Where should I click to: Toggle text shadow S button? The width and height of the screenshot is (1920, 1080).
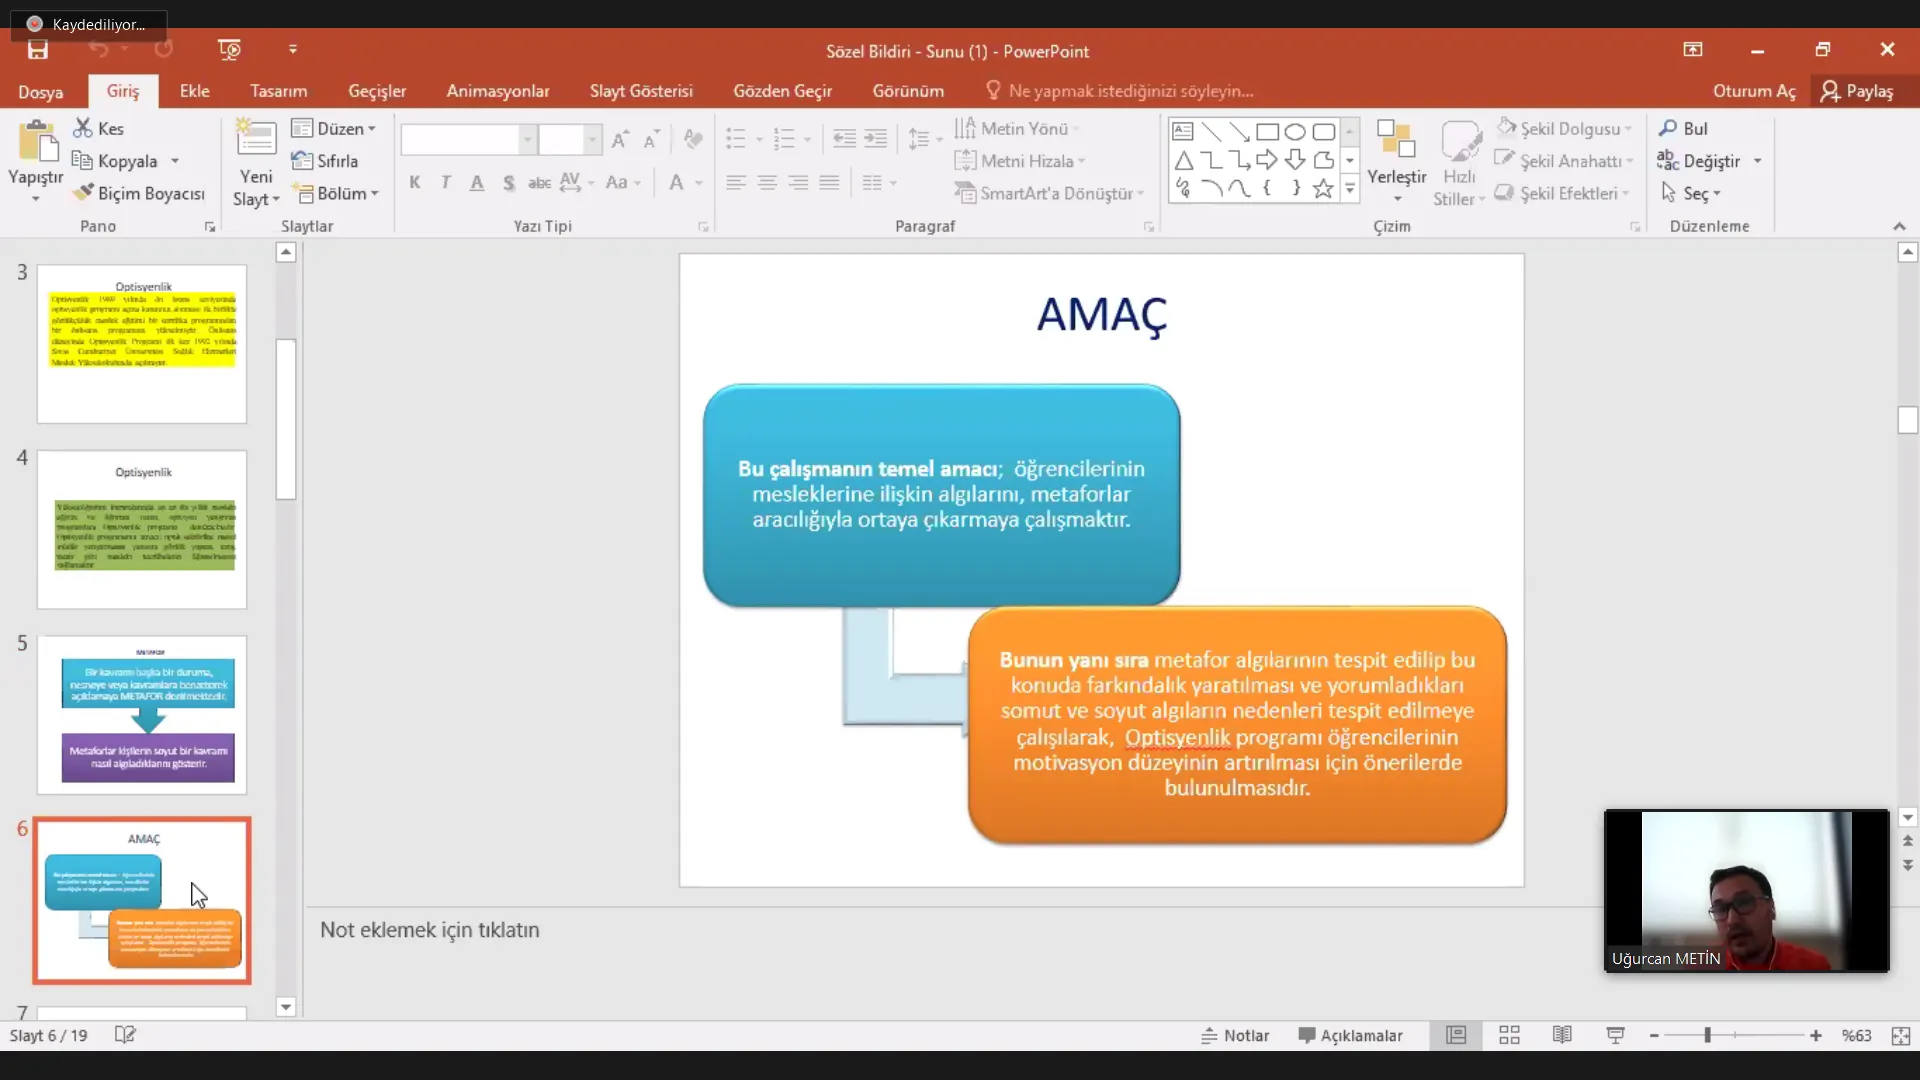click(509, 182)
